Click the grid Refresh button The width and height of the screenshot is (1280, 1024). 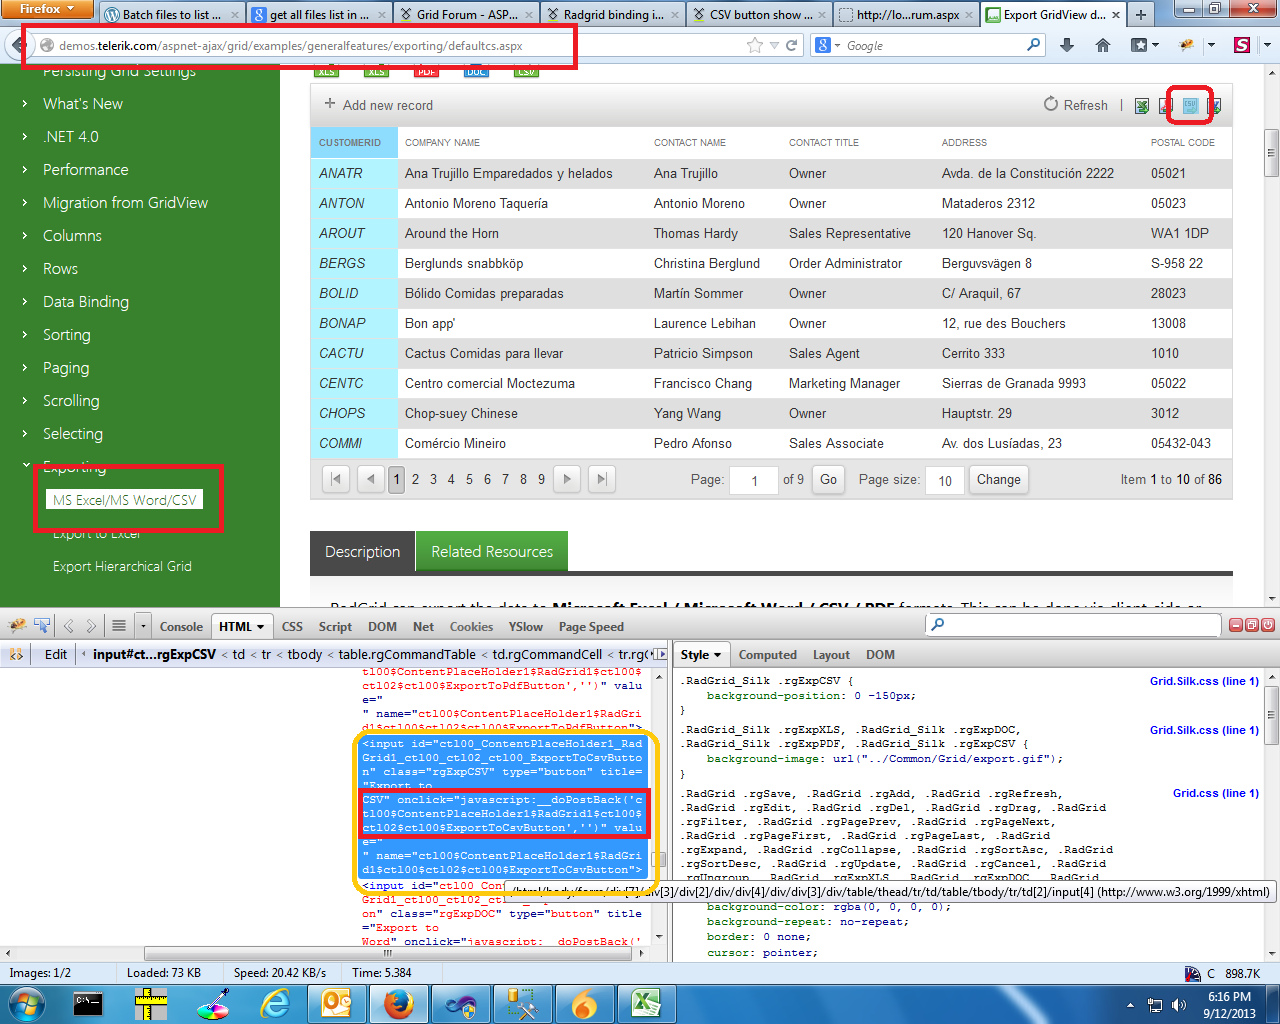1076,105
